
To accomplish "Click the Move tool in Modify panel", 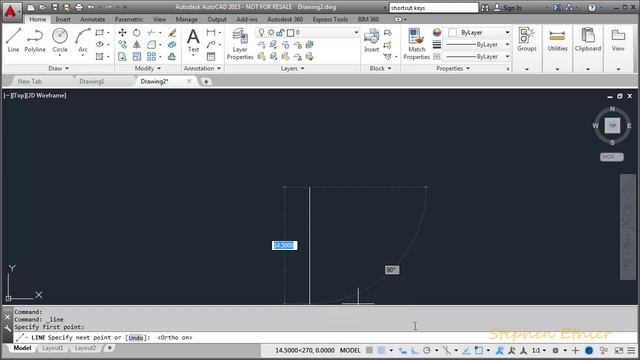I will pyautogui.click(x=122, y=33).
